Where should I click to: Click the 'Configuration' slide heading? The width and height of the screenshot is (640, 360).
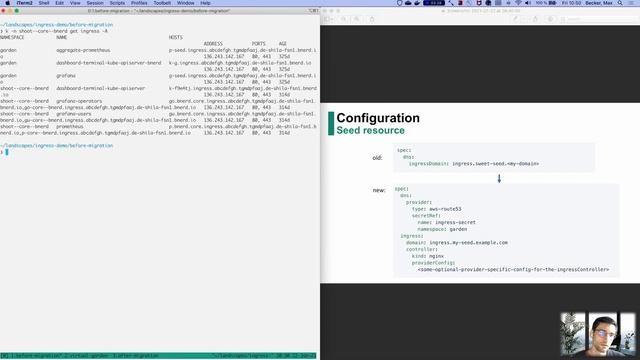(378, 118)
